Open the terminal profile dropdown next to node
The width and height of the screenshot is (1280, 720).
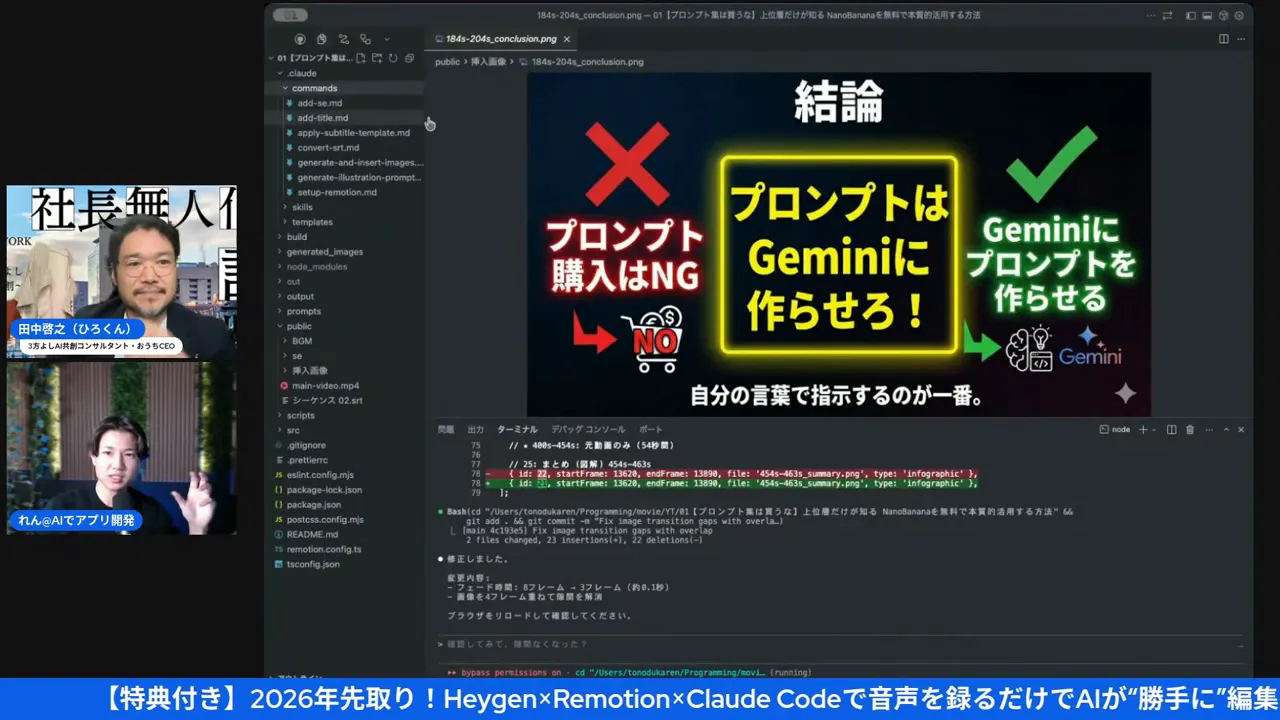click(1154, 430)
